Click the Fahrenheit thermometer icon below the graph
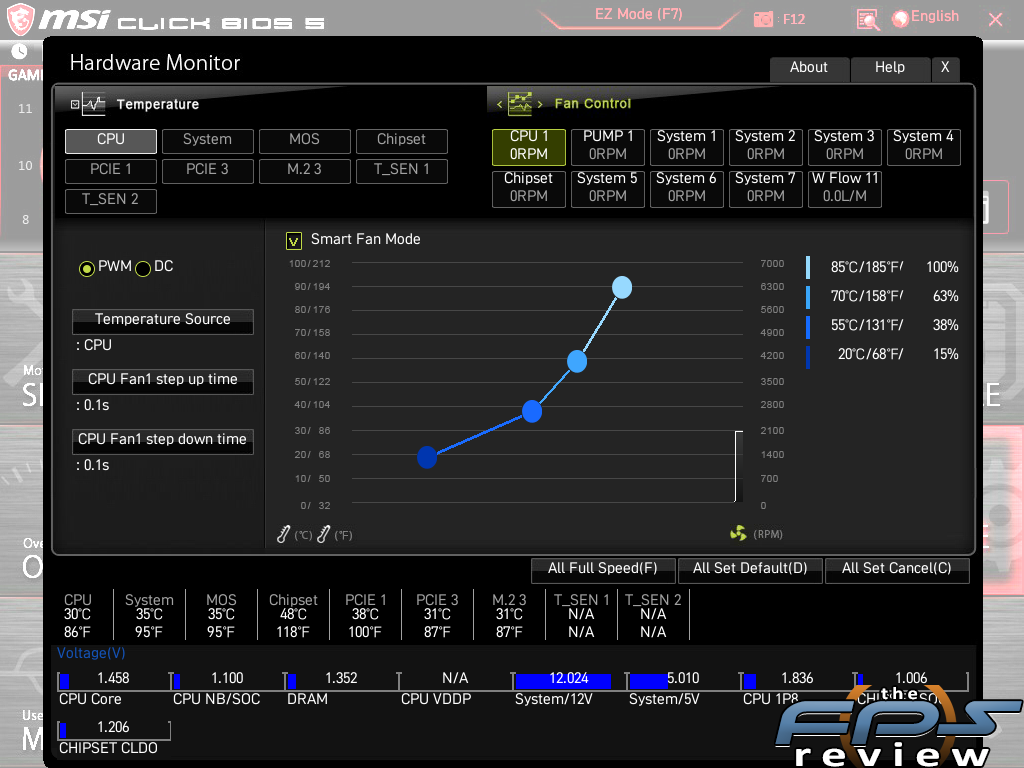Viewport: 1024px width, 768px height. coord(323,535)
